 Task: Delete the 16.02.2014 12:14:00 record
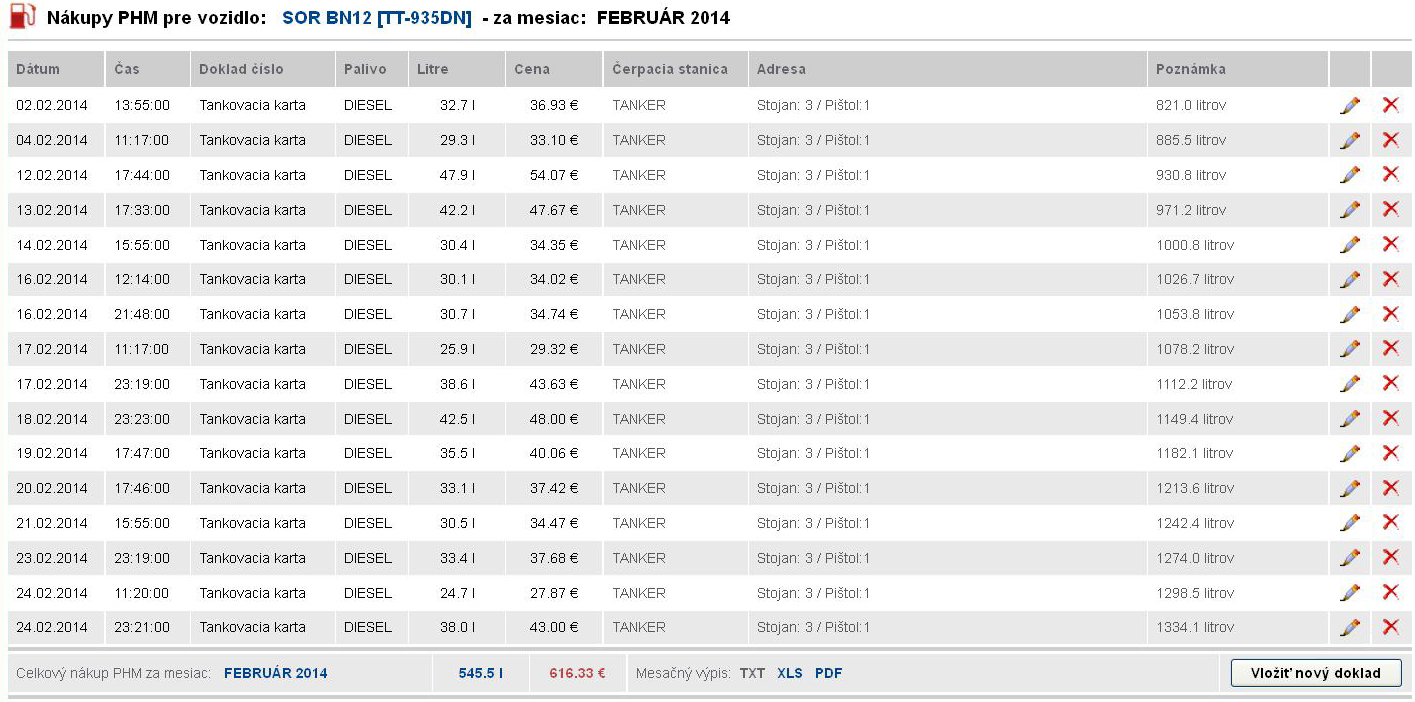pos(1390,279)
